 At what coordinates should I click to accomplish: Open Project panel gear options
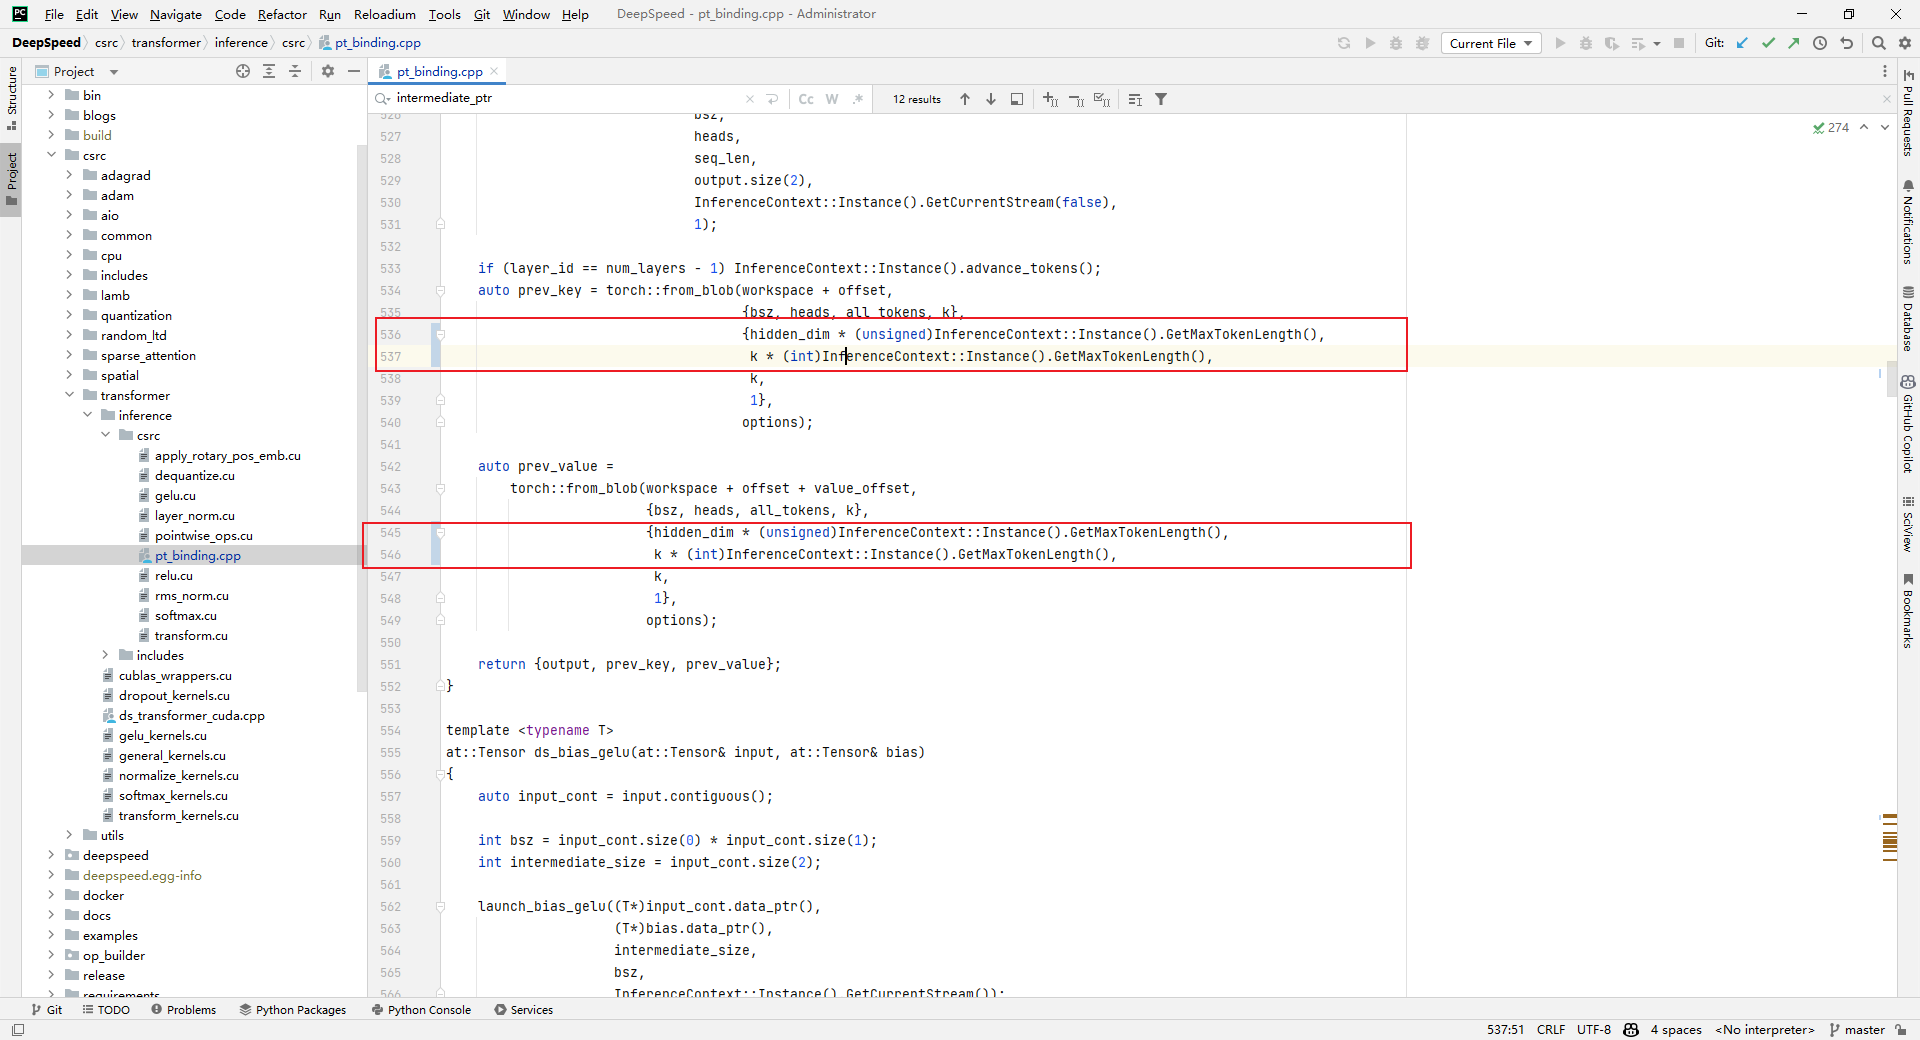click(x=328, y=72)
